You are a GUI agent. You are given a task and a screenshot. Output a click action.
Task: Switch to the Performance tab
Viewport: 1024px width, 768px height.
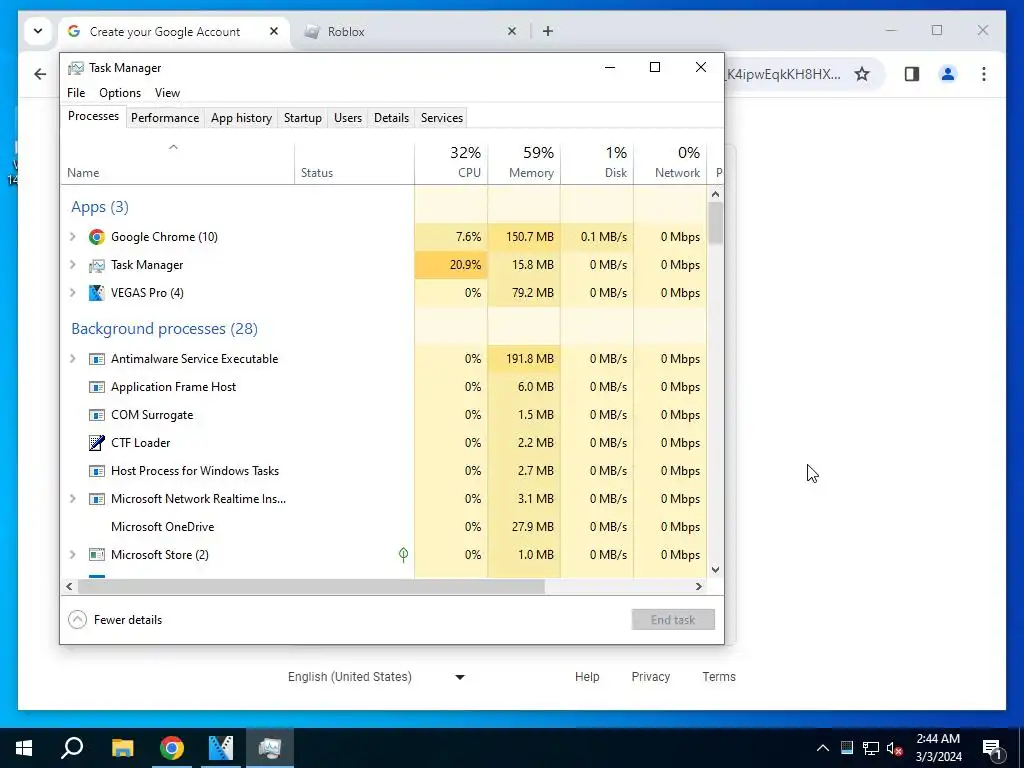point(165,118)
